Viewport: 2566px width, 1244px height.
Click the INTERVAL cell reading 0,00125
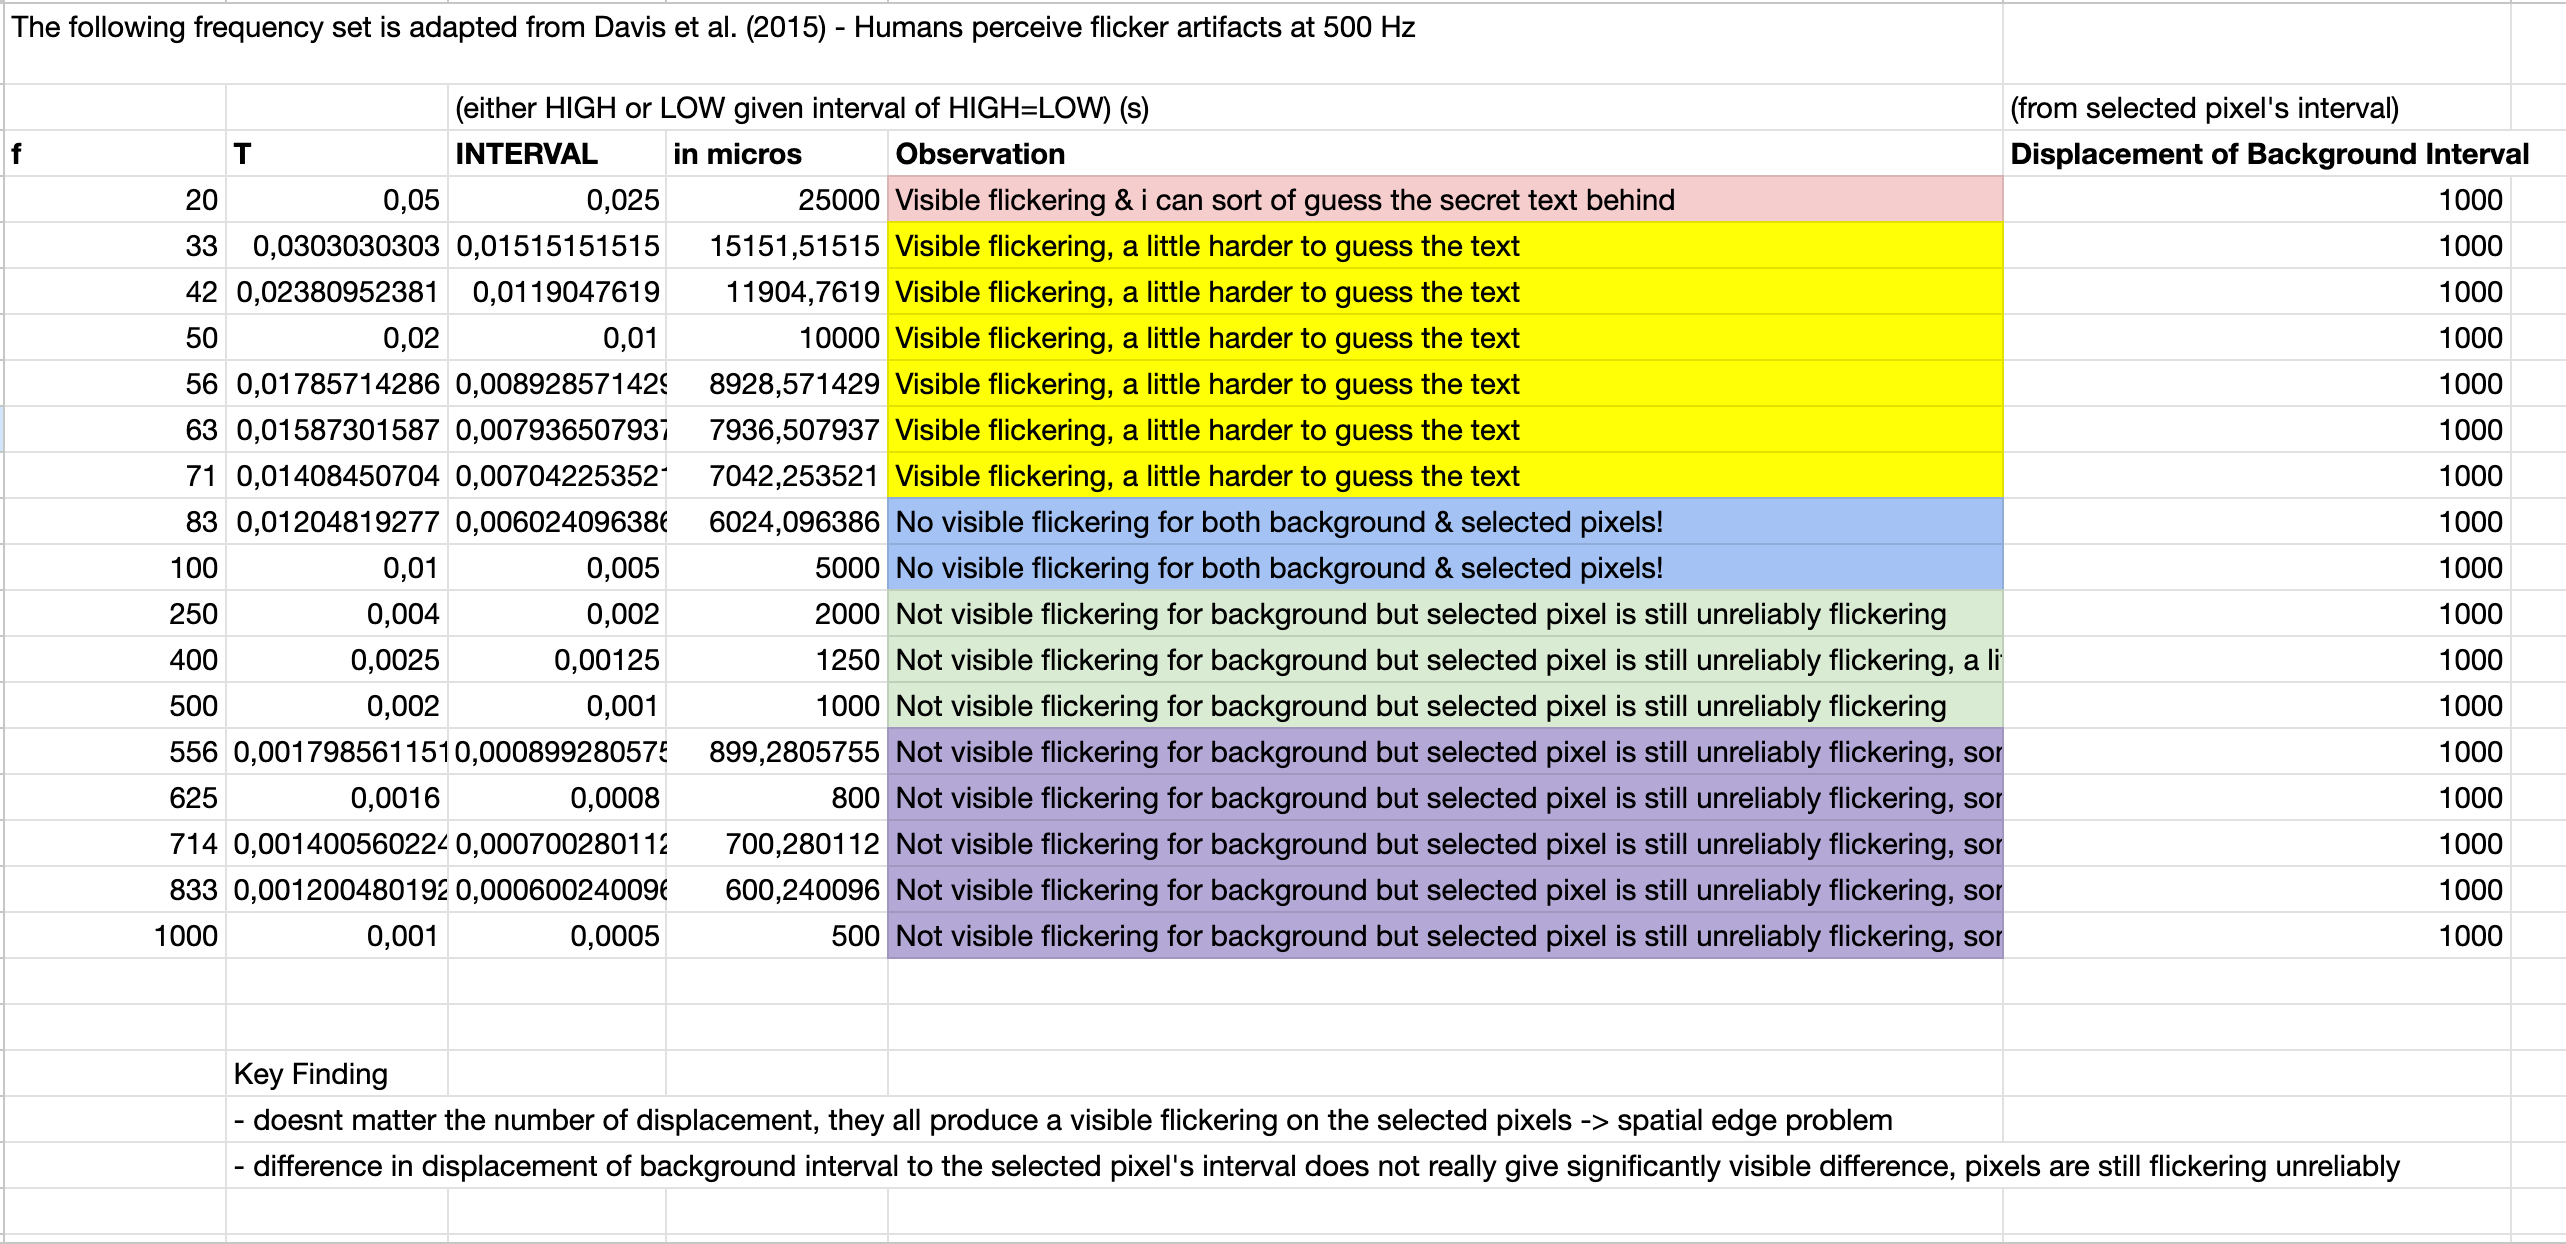coord(557,659)
